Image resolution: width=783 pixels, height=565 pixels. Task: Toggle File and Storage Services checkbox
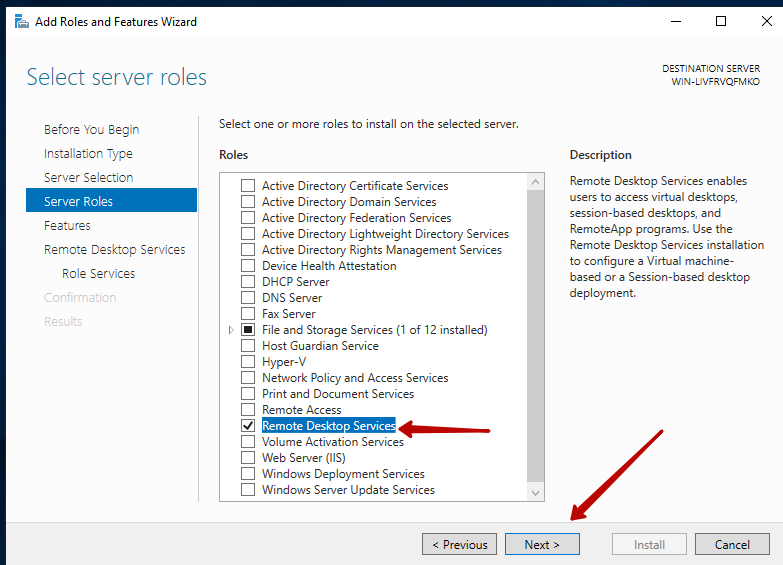pos(248,330)
